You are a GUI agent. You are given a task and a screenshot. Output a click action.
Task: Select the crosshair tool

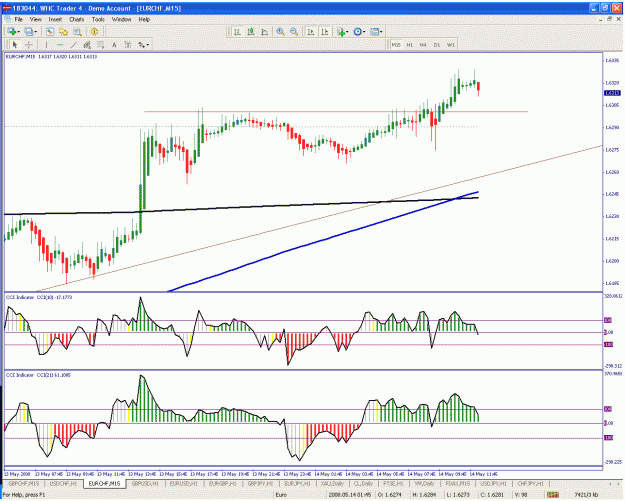pyautogui.click(x=29, y=45)
